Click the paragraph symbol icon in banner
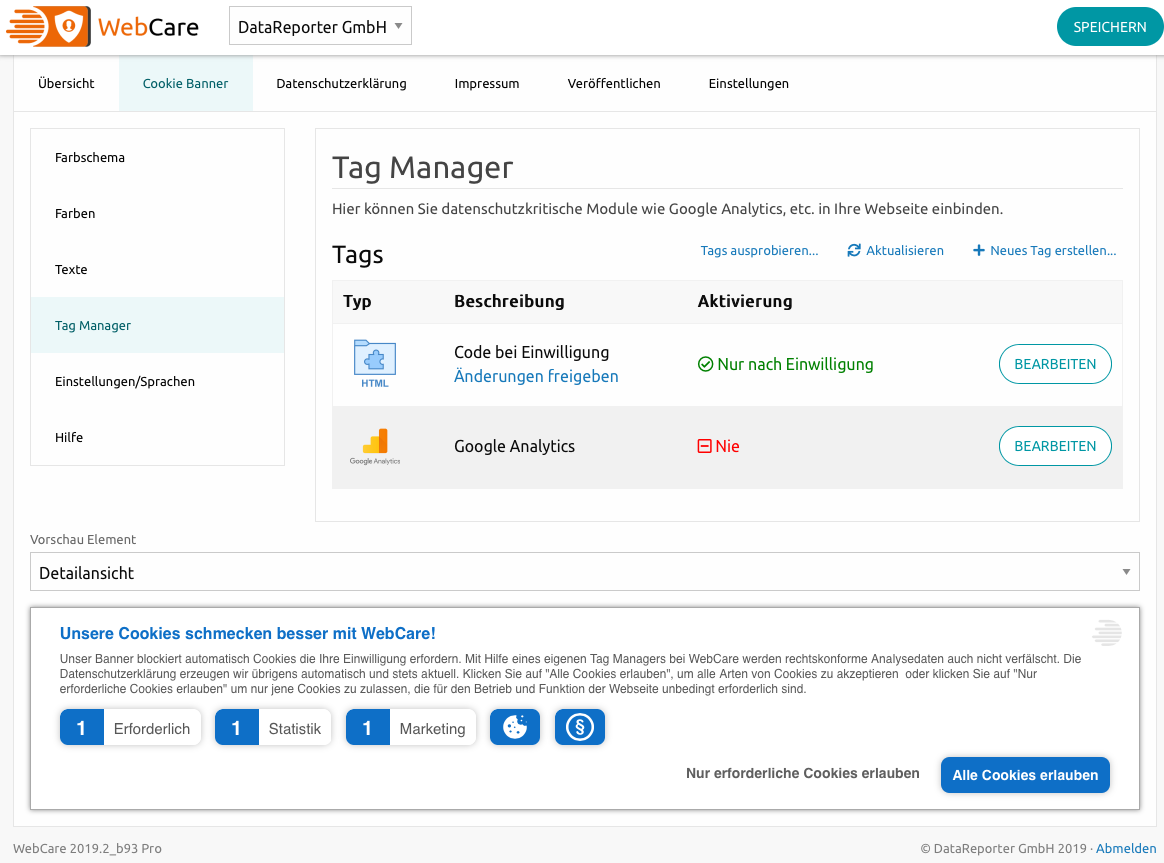This screenshot has height=863, width=1164. 580,728
